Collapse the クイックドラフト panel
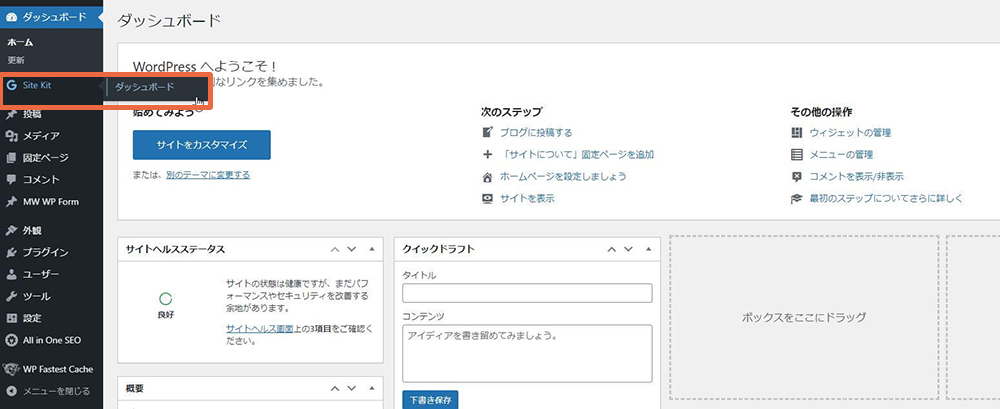Screen dimensions: 1000x409 tap(649, 249)
